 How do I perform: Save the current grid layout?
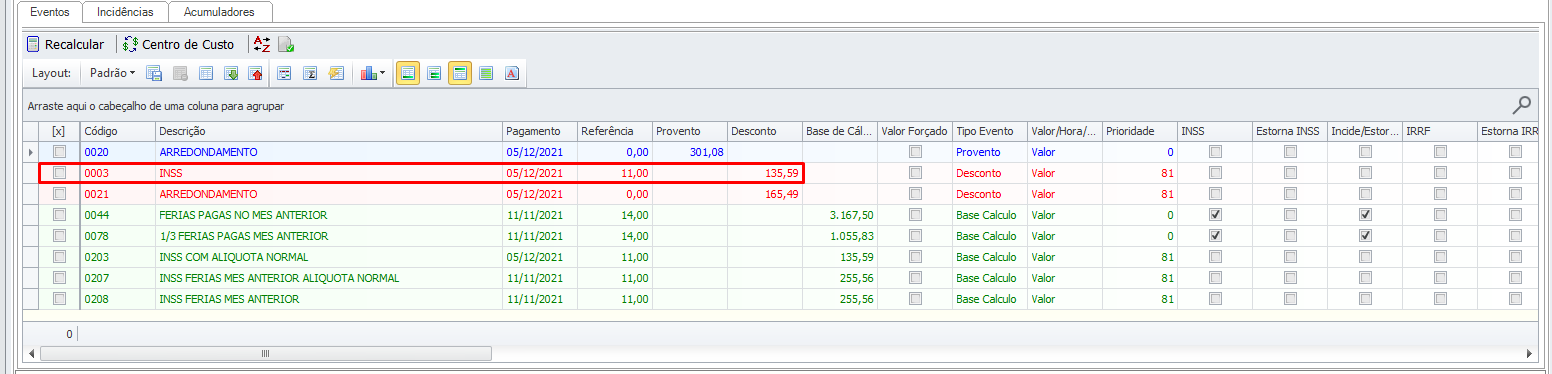pos(154,73)
